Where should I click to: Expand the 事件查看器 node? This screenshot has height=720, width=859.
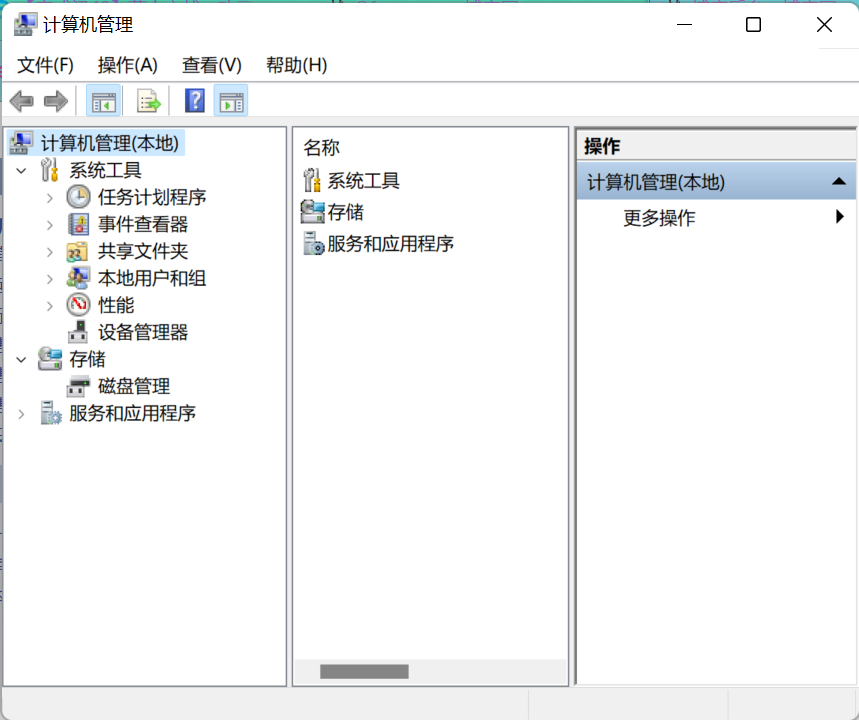[50, 225]
